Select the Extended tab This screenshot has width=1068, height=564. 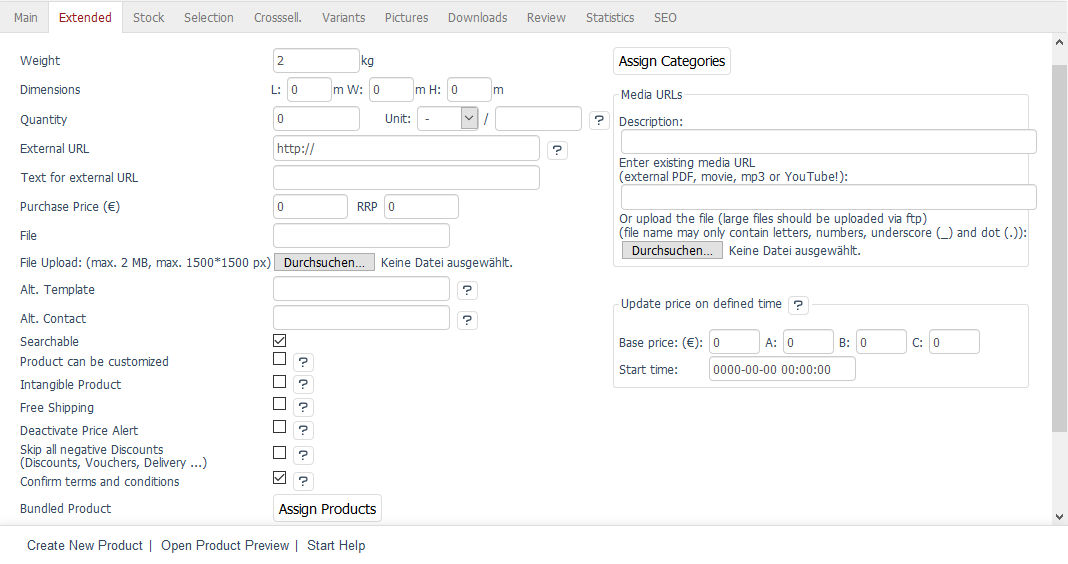[85, 18]
